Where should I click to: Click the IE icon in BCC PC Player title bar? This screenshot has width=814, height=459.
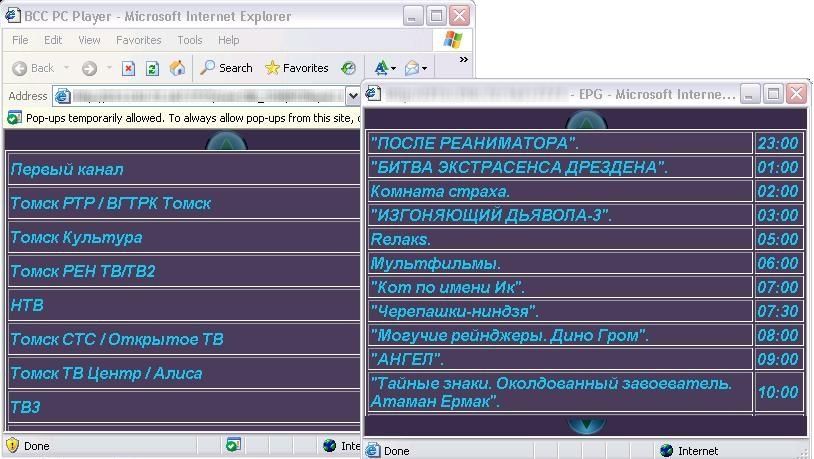tap(12, 15)
